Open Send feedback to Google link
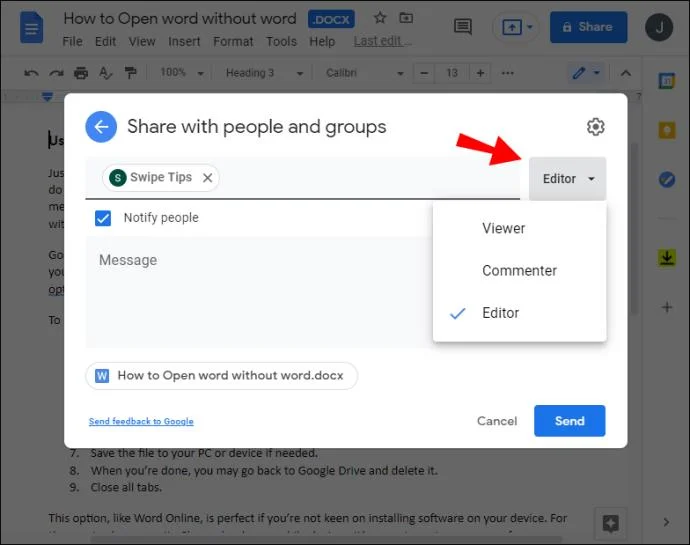Viewport: 690px width, 545px height. point(141,421)
